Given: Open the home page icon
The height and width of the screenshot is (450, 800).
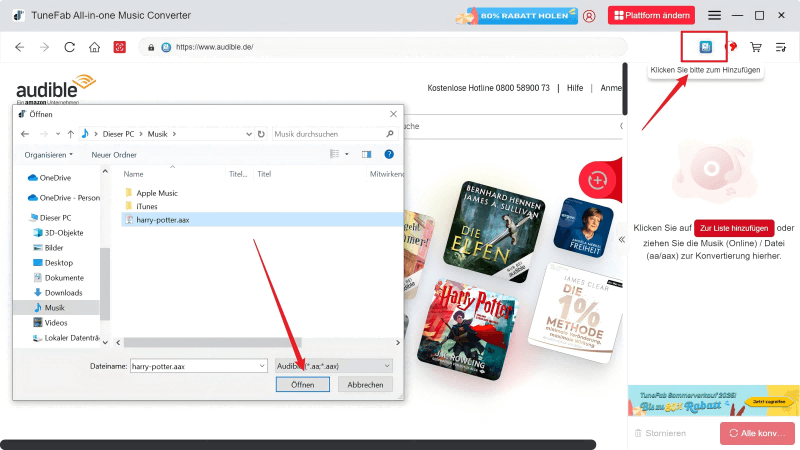Looking at the screenshot, I should coord(94,47).
